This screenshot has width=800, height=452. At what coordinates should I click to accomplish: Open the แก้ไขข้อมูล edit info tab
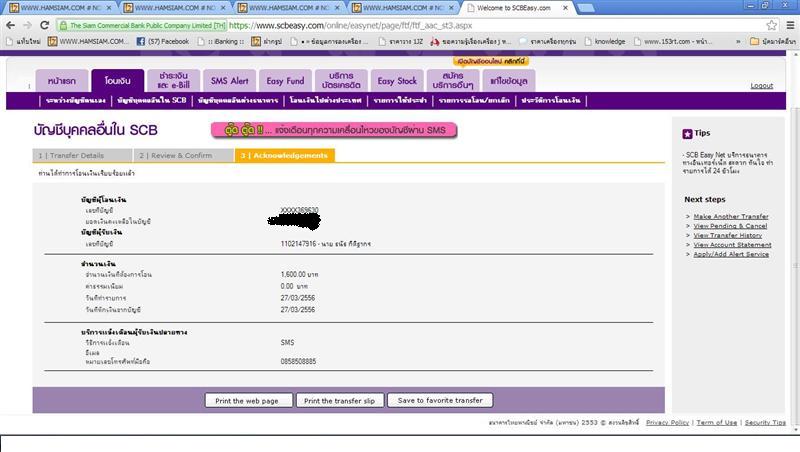tap(509, 81)
